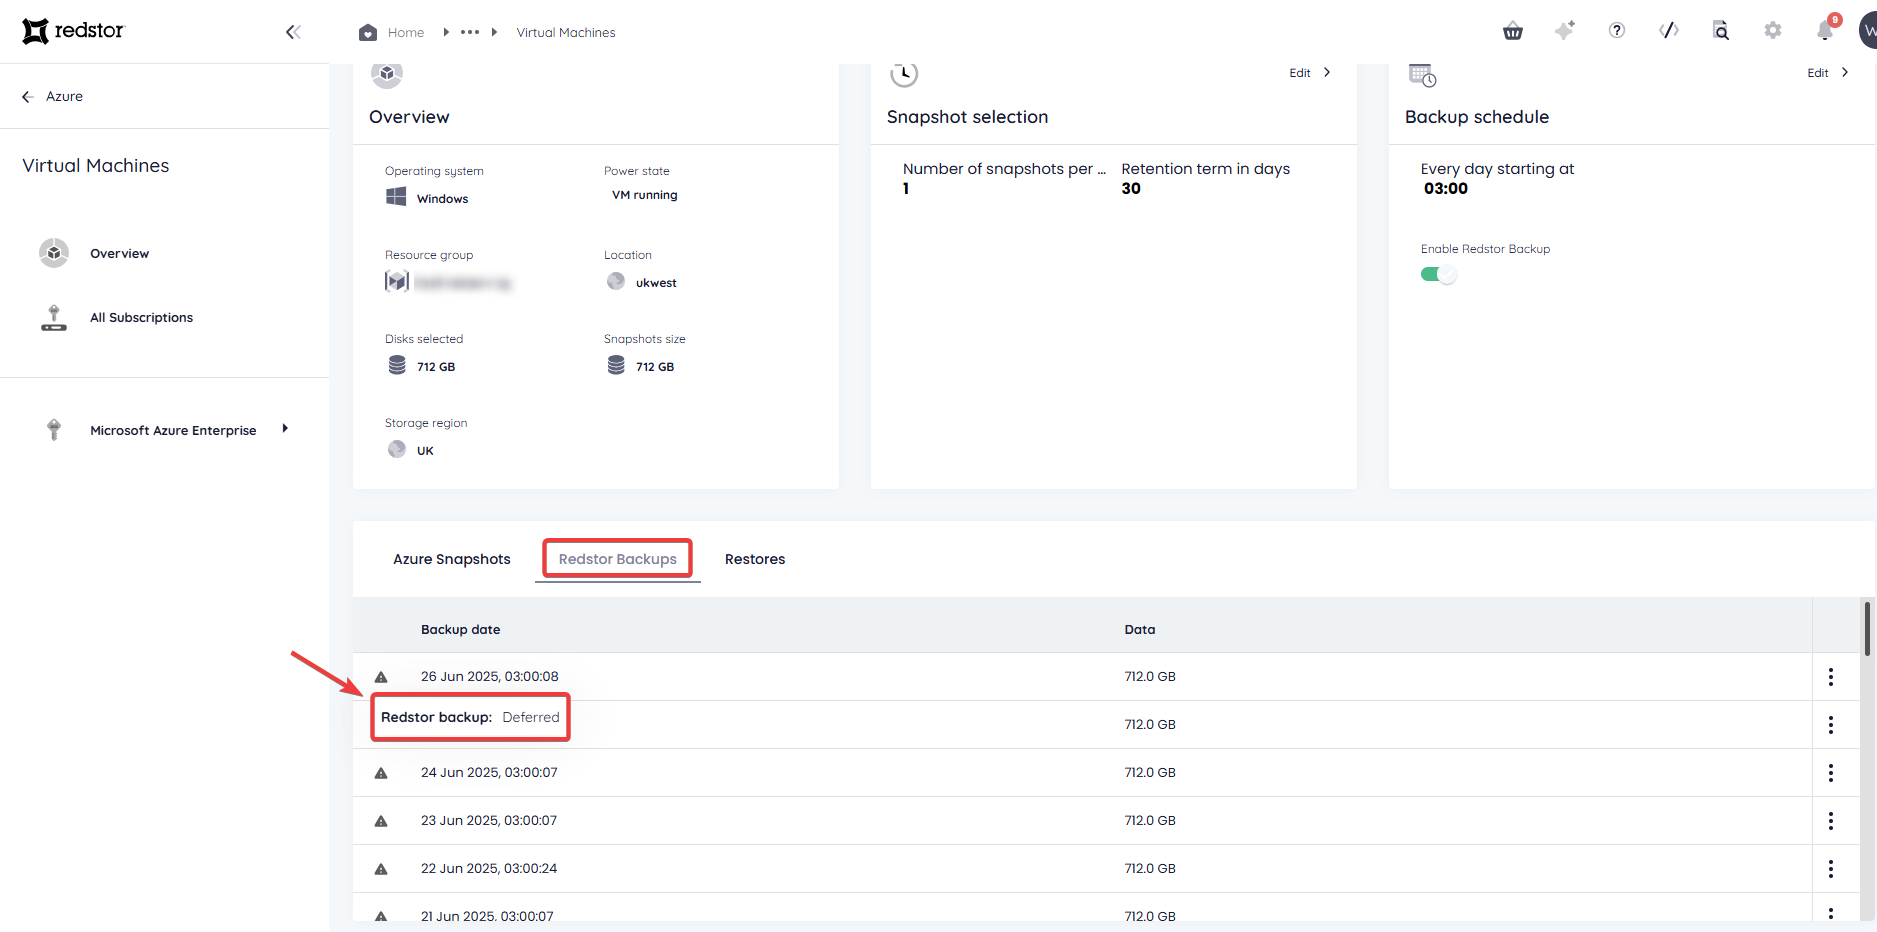Screen dimensions: 1877x932
Task: Open the user avatar menu
Action: pos(1868,31)
